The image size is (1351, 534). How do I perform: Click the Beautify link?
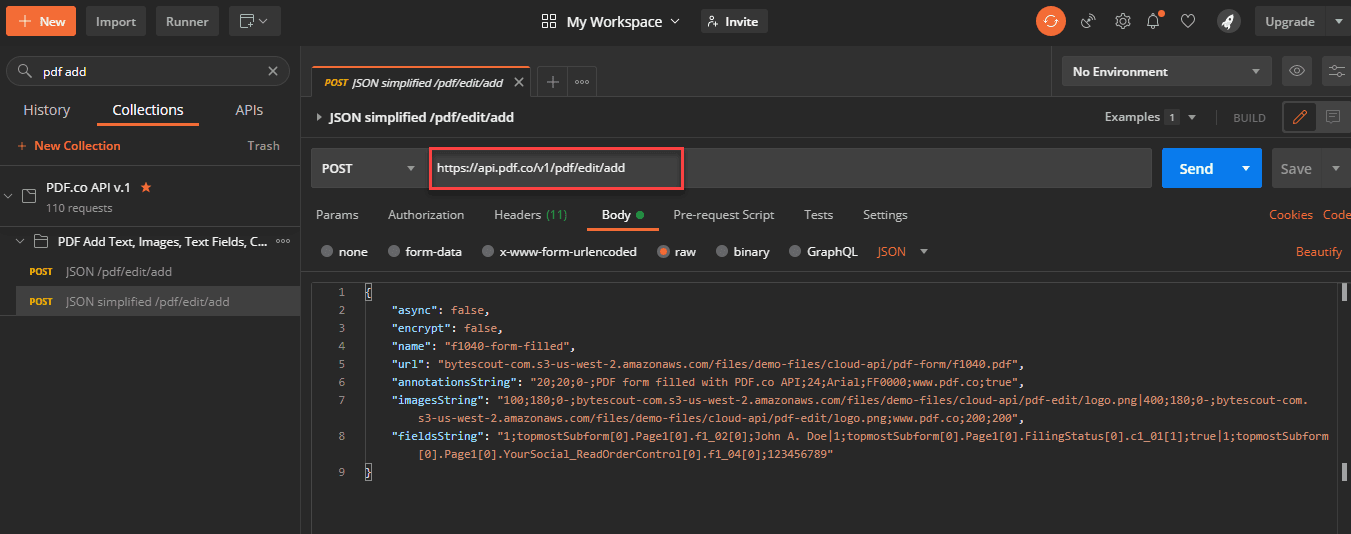click(x=1318, y=252)
